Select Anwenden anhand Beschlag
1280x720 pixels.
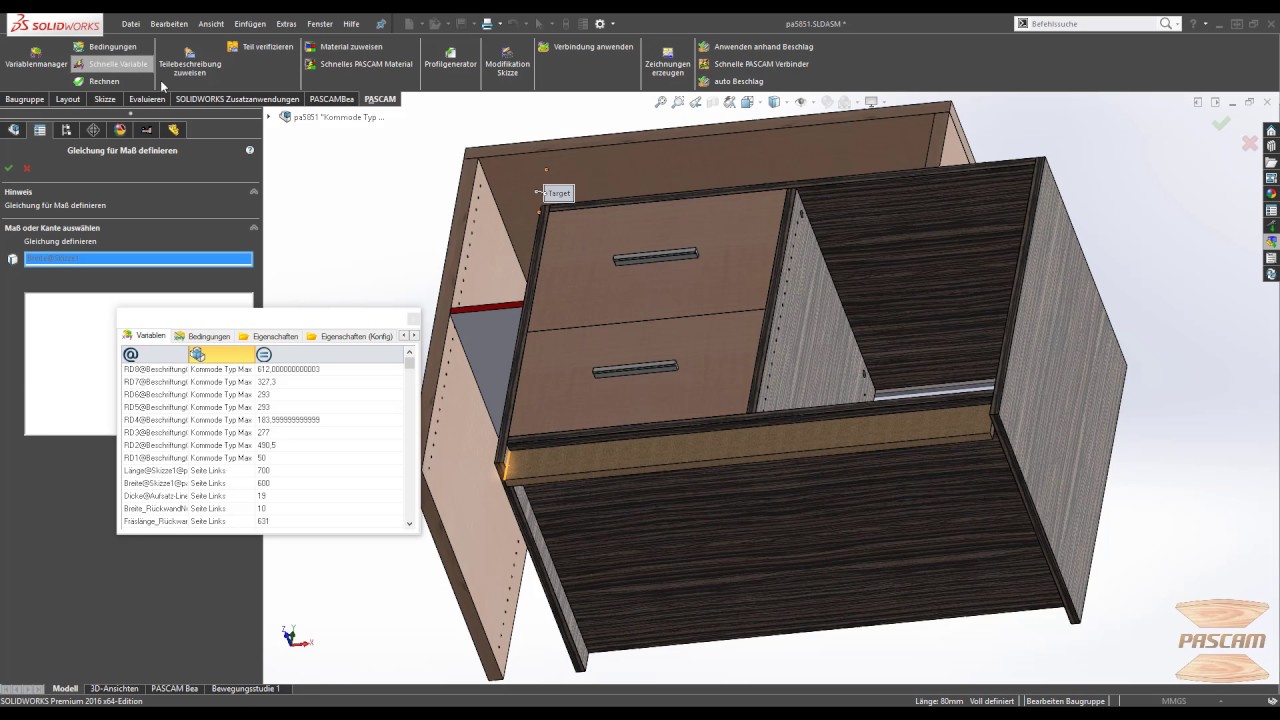[755, 47]
